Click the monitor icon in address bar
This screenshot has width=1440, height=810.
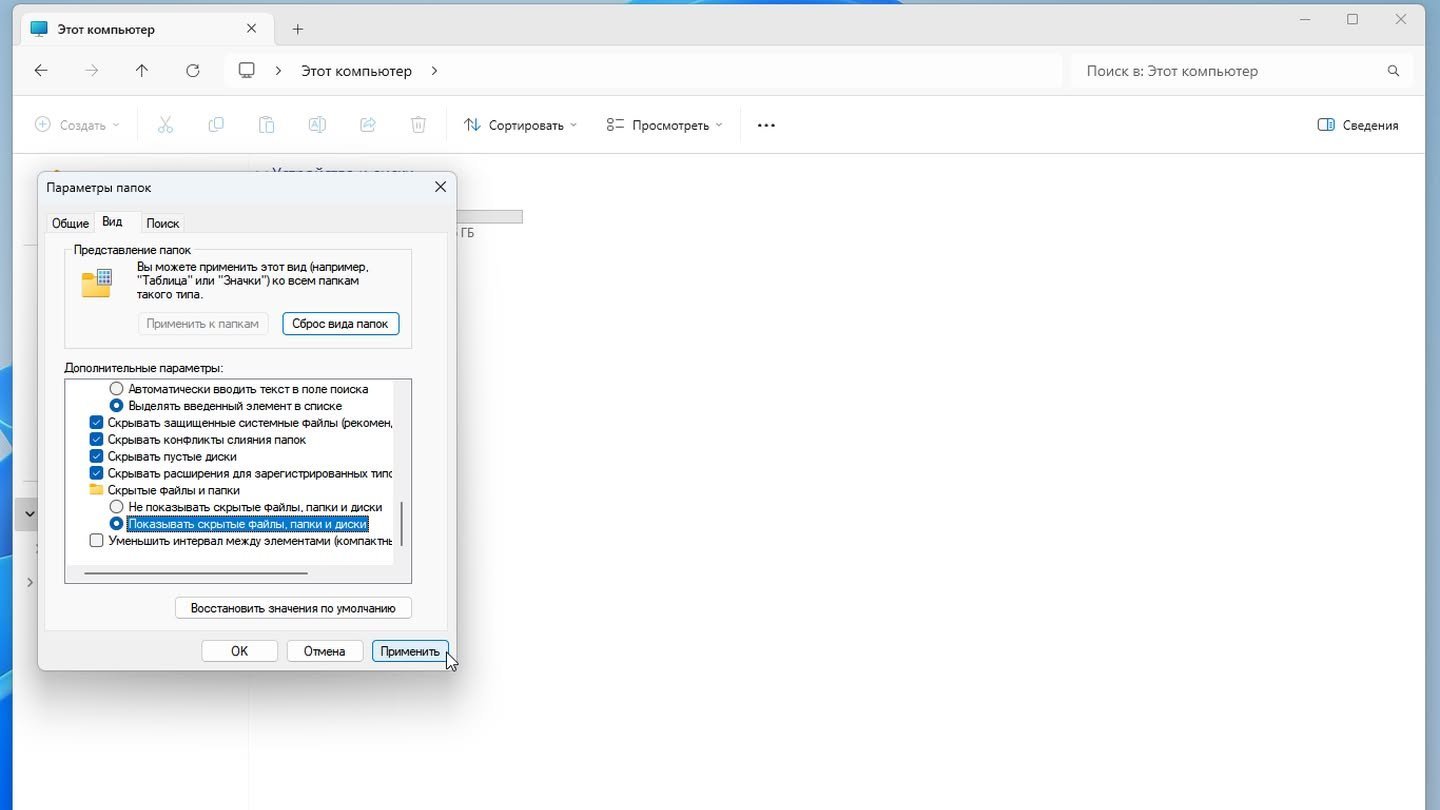(x=246, y=71)
